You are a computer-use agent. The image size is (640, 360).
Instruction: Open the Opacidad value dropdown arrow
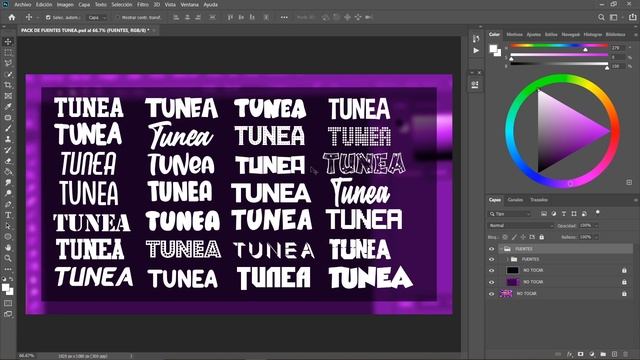596,226
